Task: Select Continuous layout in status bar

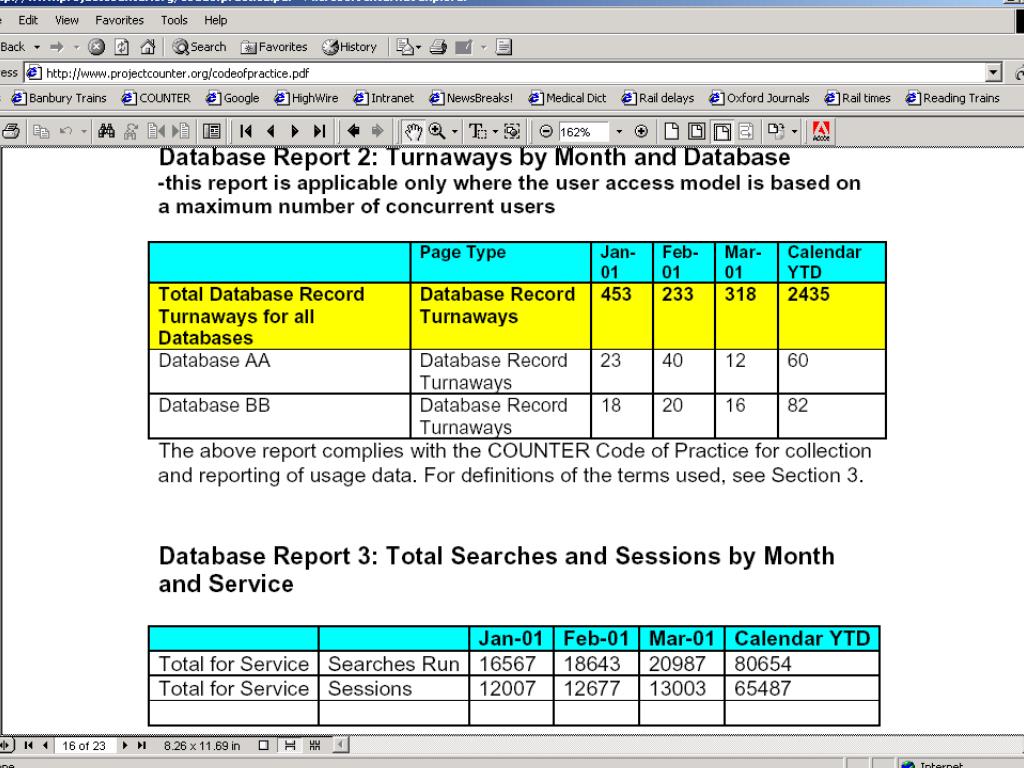Action: coord(290,745)
